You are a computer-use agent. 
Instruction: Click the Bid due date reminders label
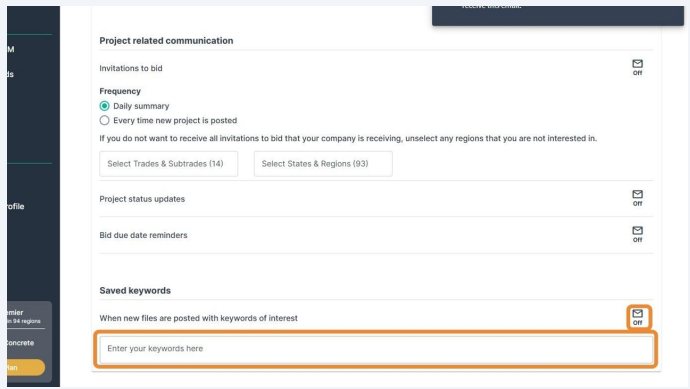tap(143, 235)
